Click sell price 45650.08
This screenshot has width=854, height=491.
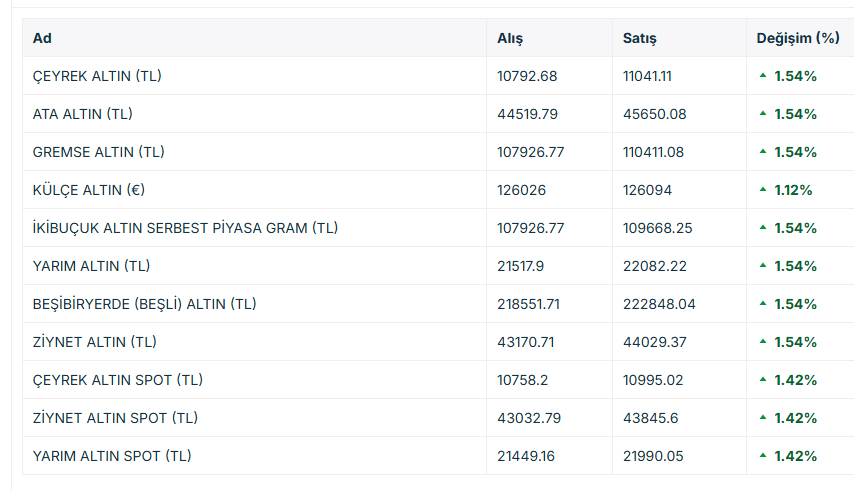[655, 114]
